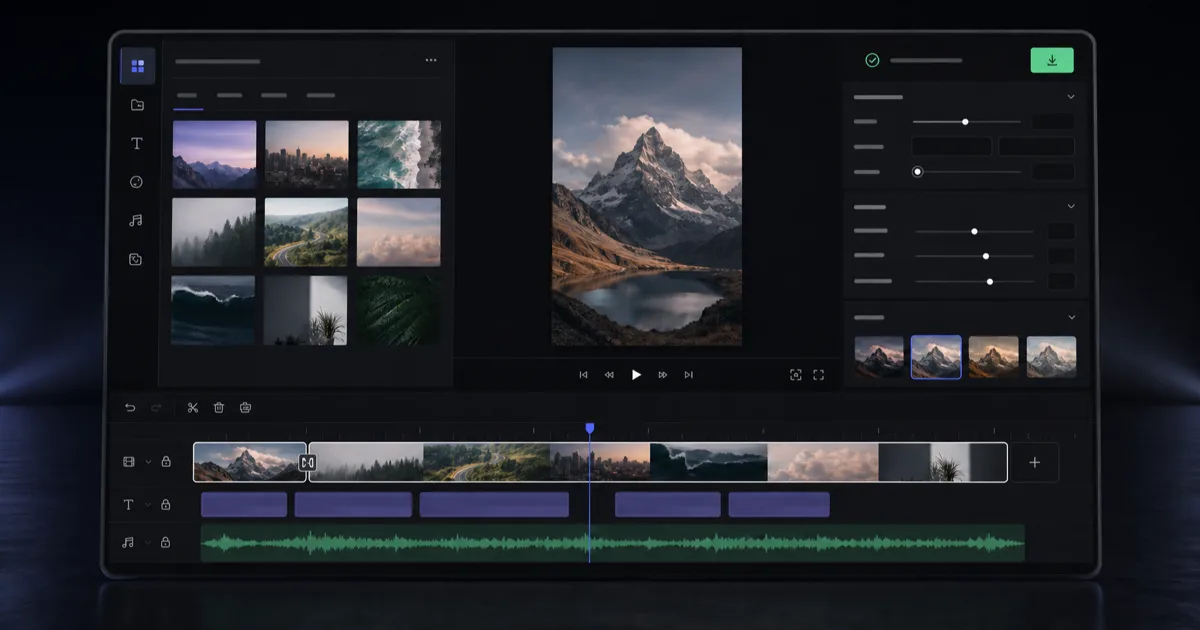
Task: Click the plus button to add a clip
Action: pyautogui.click(x=1035, y=462)
